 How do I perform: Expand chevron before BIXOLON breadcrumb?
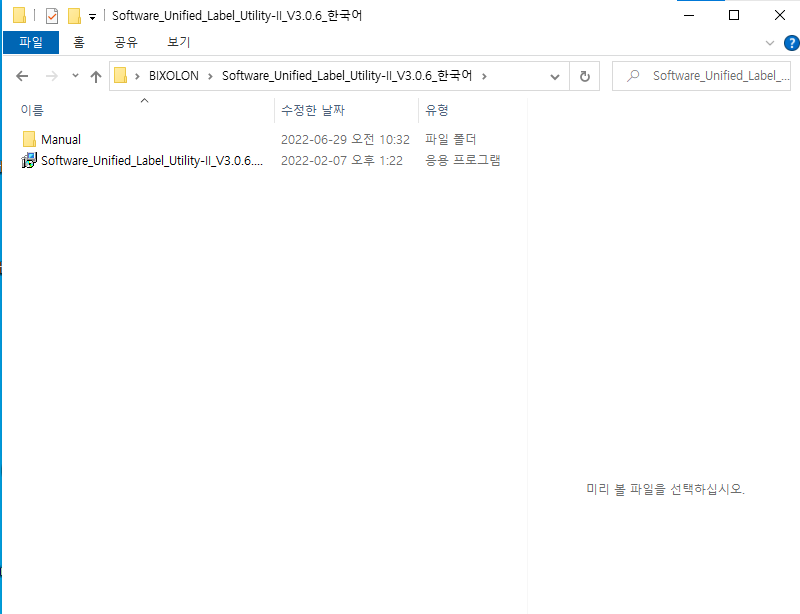pyautogui.click(x=137, y=76)
